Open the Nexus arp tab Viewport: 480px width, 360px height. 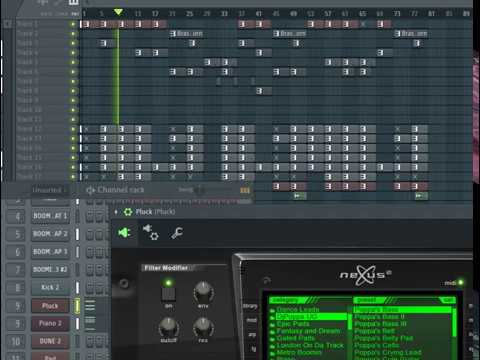coord(252,334)
